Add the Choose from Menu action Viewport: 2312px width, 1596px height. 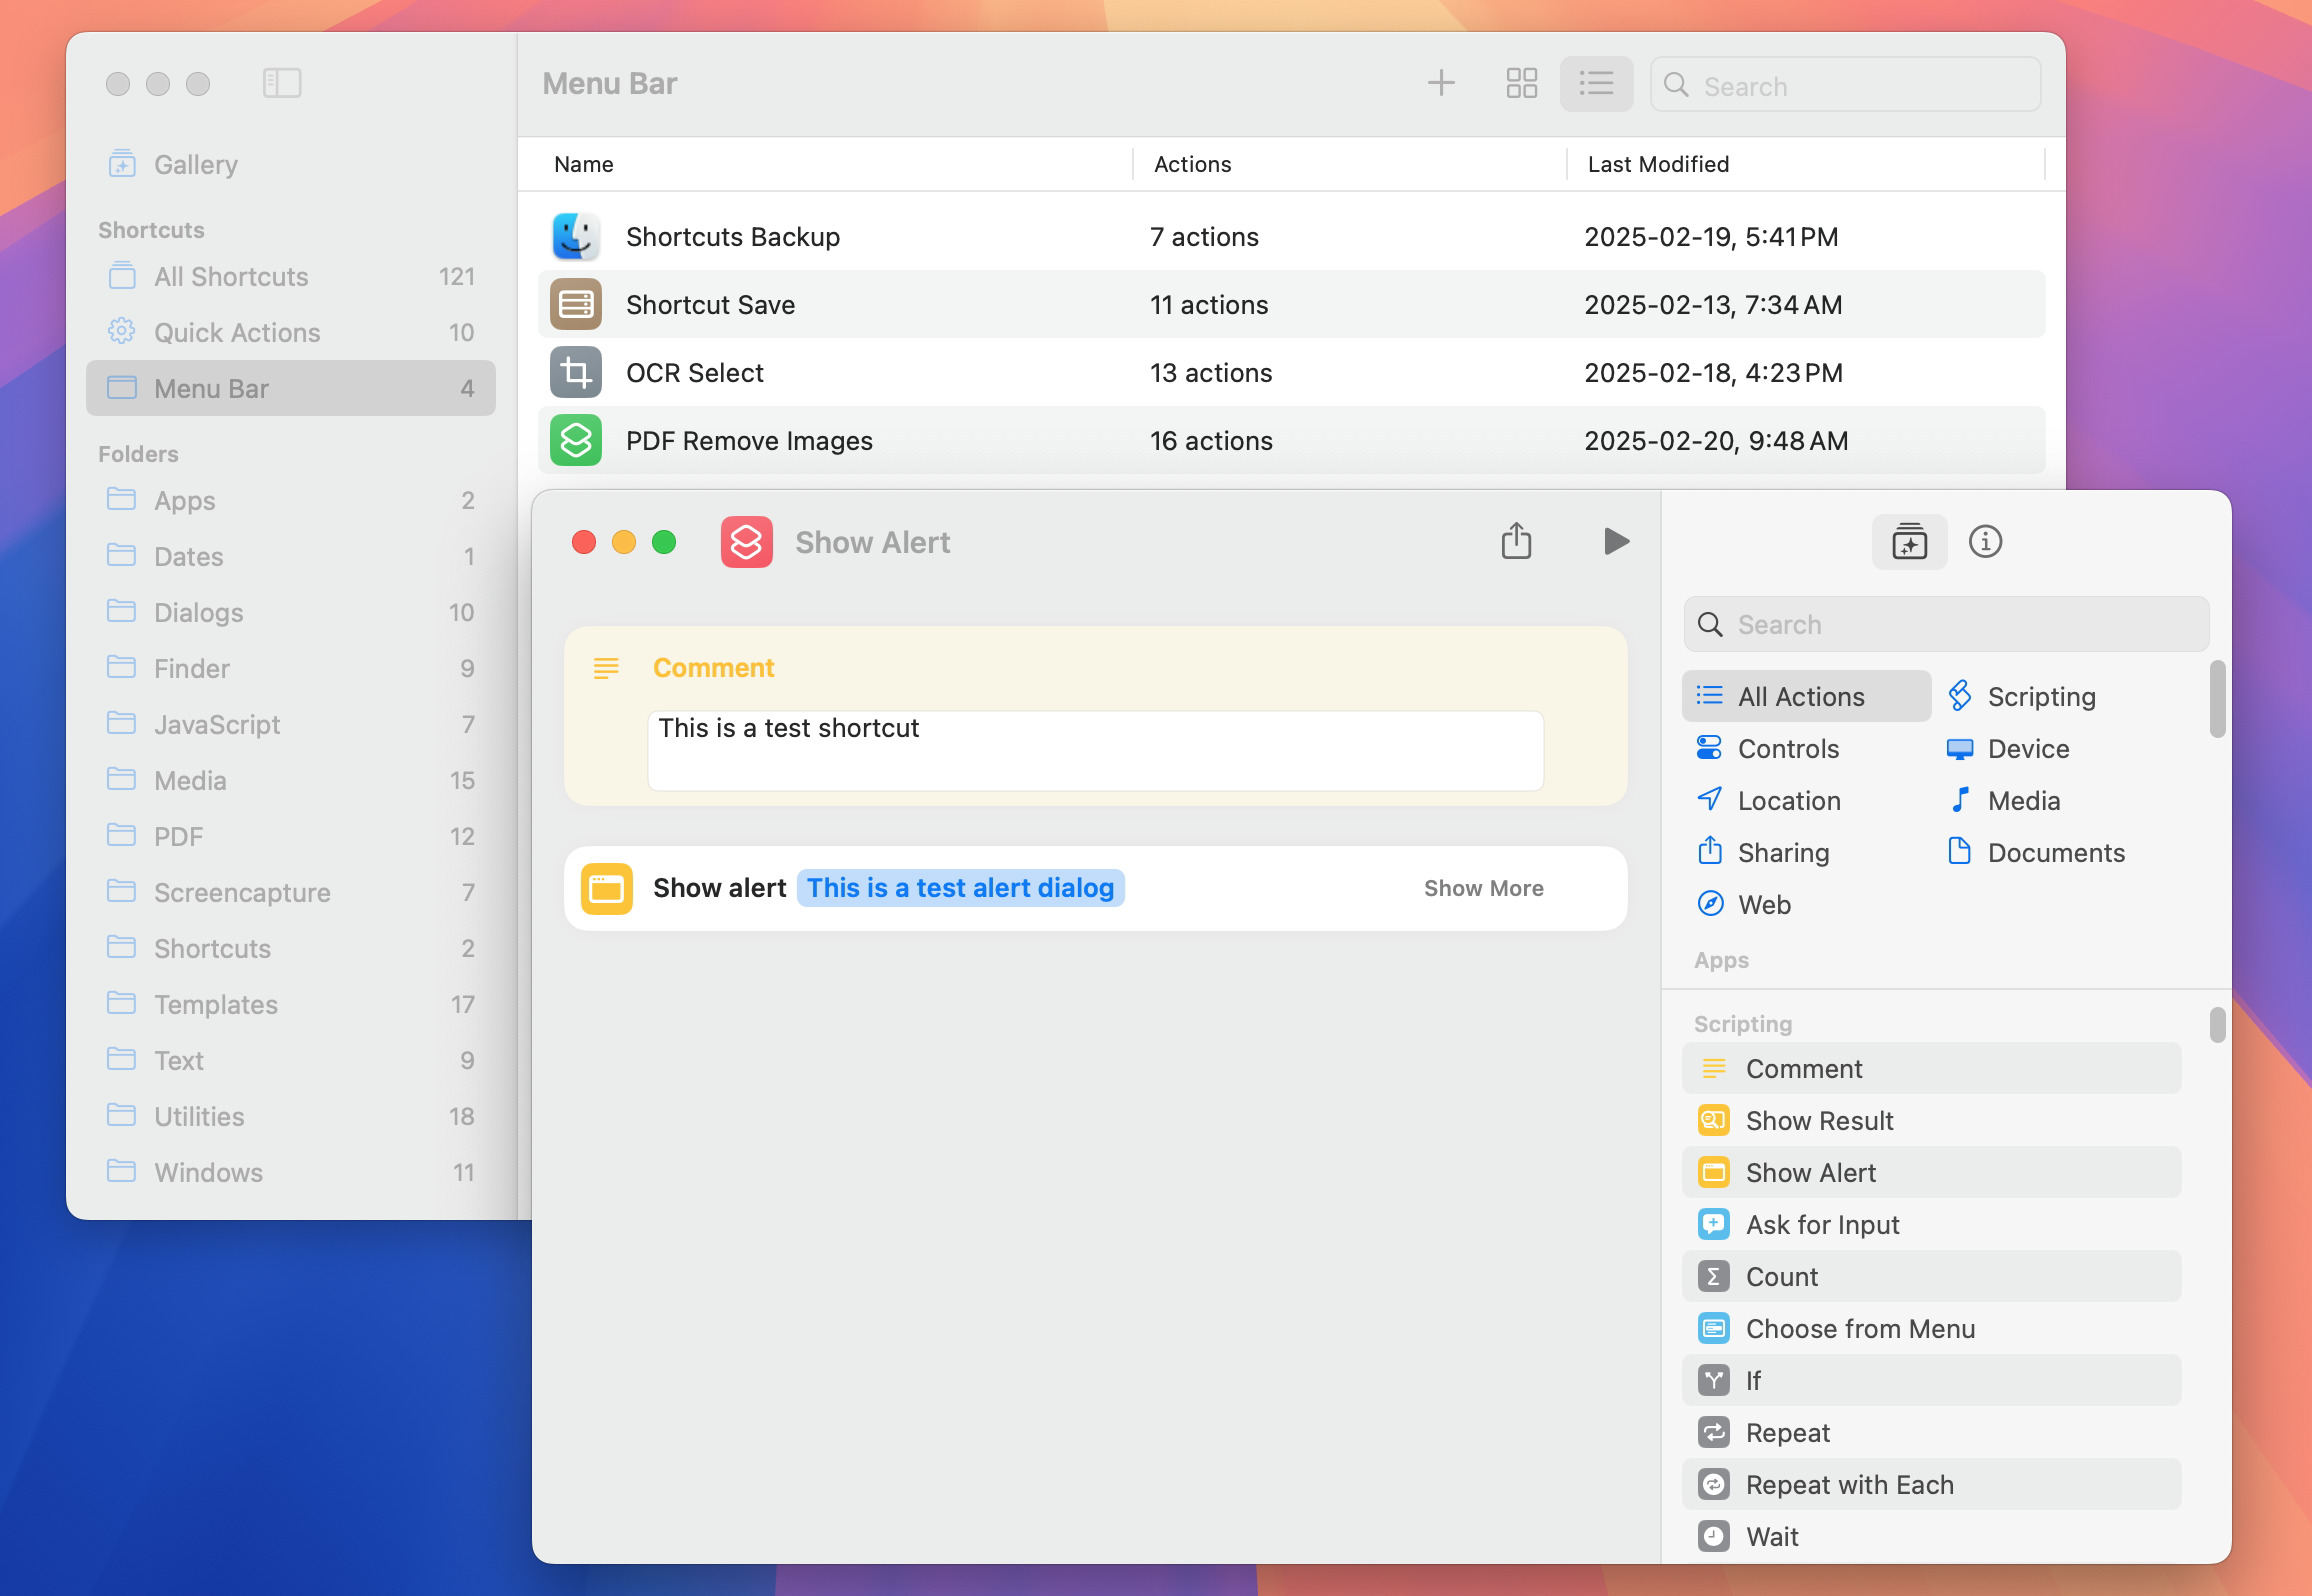1931,1328
